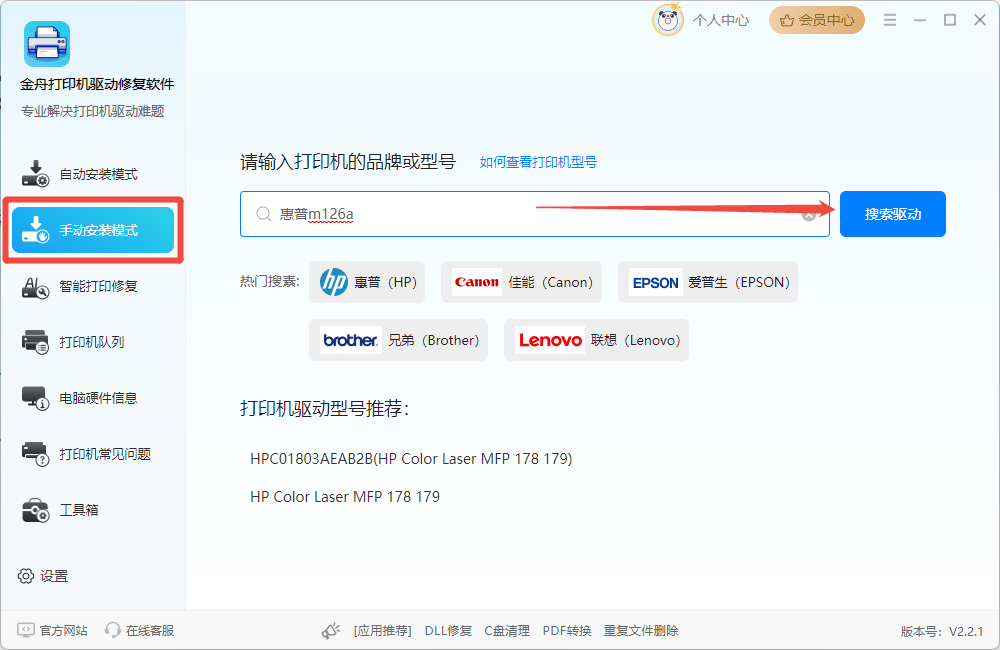Image resolution: width=1000 pixels, height=650 pixels.
Task: Choose HPC01803AEAB2B(HP Color Laser MFP 178 179)
Action: (x=411, y=459)
